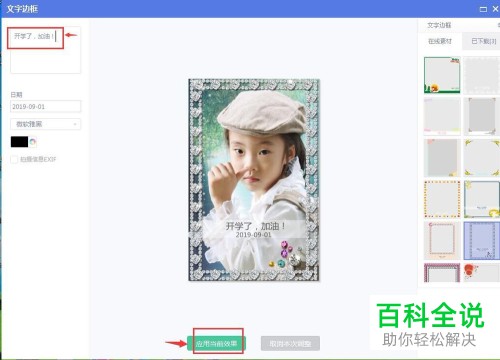Viewport: 500px width, 360px height.
Task: Apply the effect with the 应用当前效果 button
Action: coord(216,343)
